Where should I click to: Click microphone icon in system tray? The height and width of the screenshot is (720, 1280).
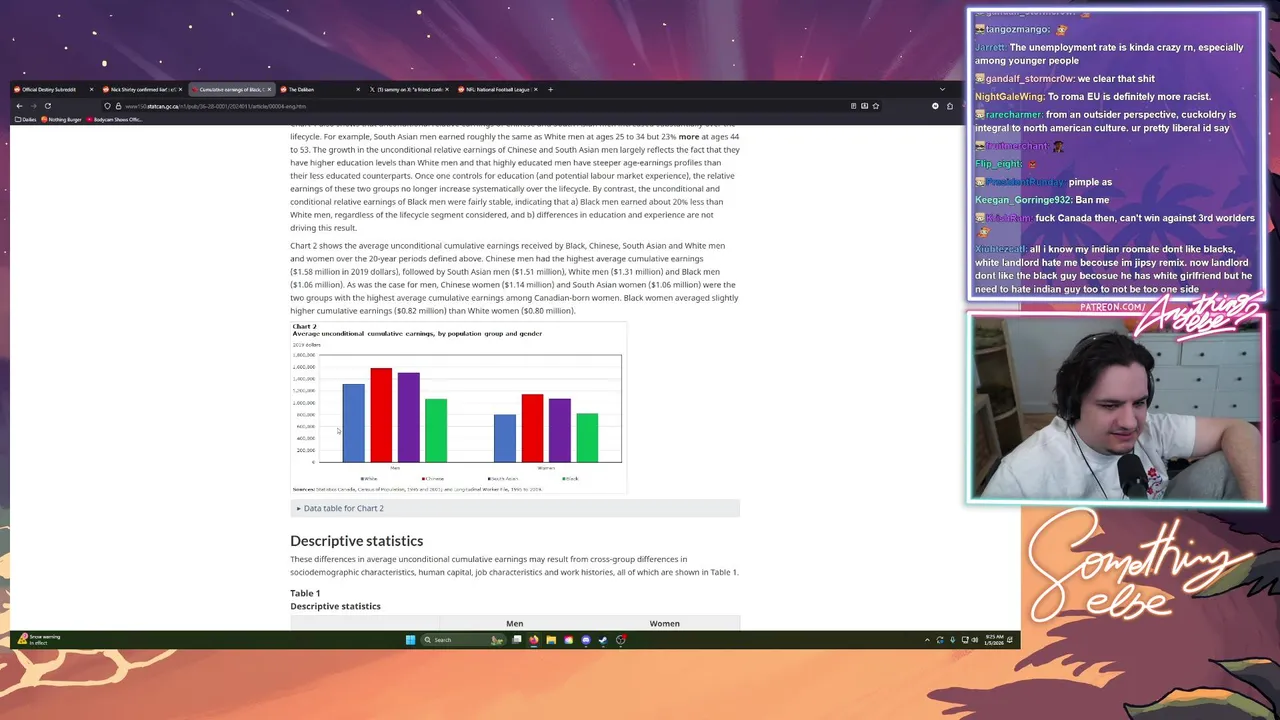(953, 640)
